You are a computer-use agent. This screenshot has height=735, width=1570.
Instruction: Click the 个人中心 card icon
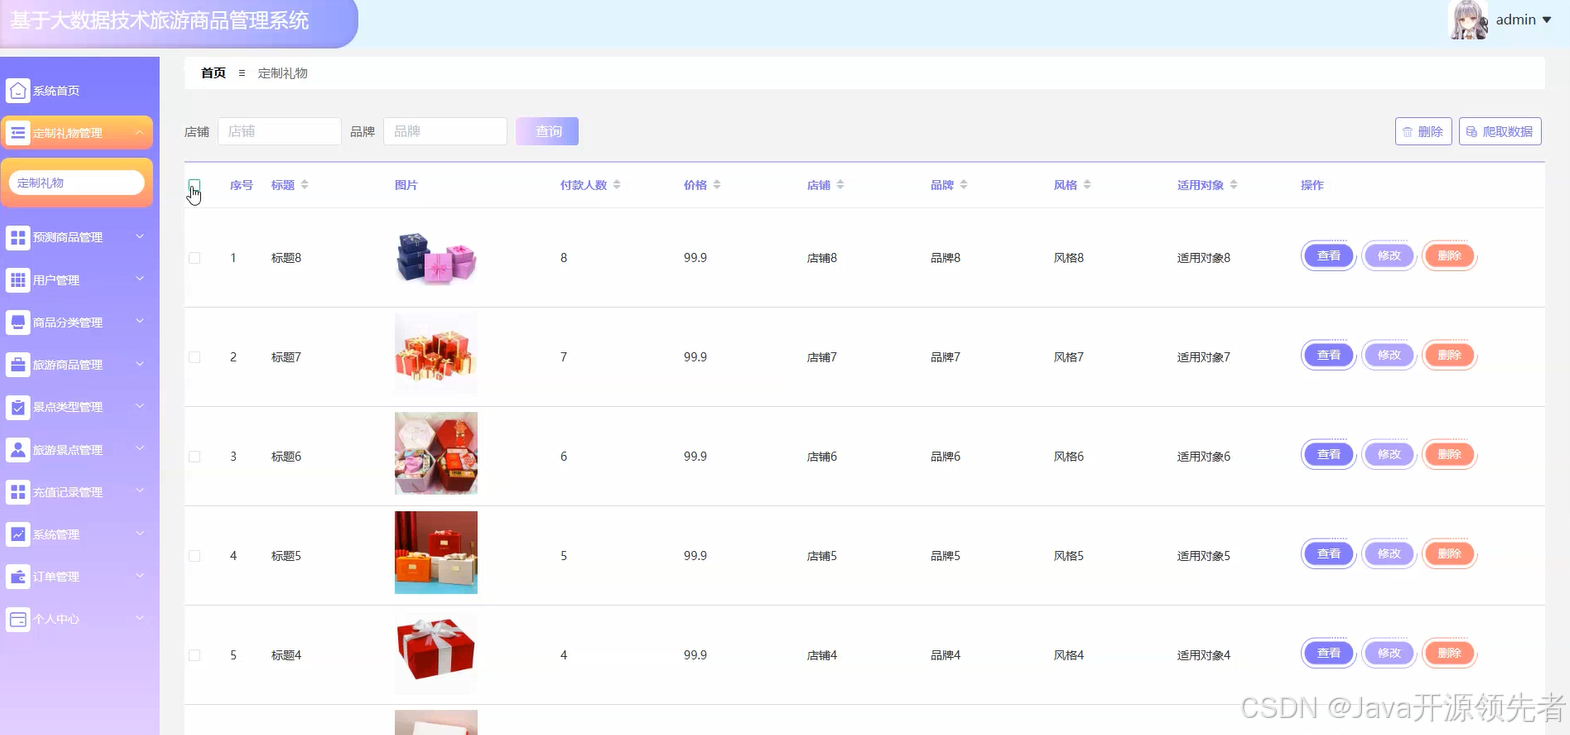(18, 619)
